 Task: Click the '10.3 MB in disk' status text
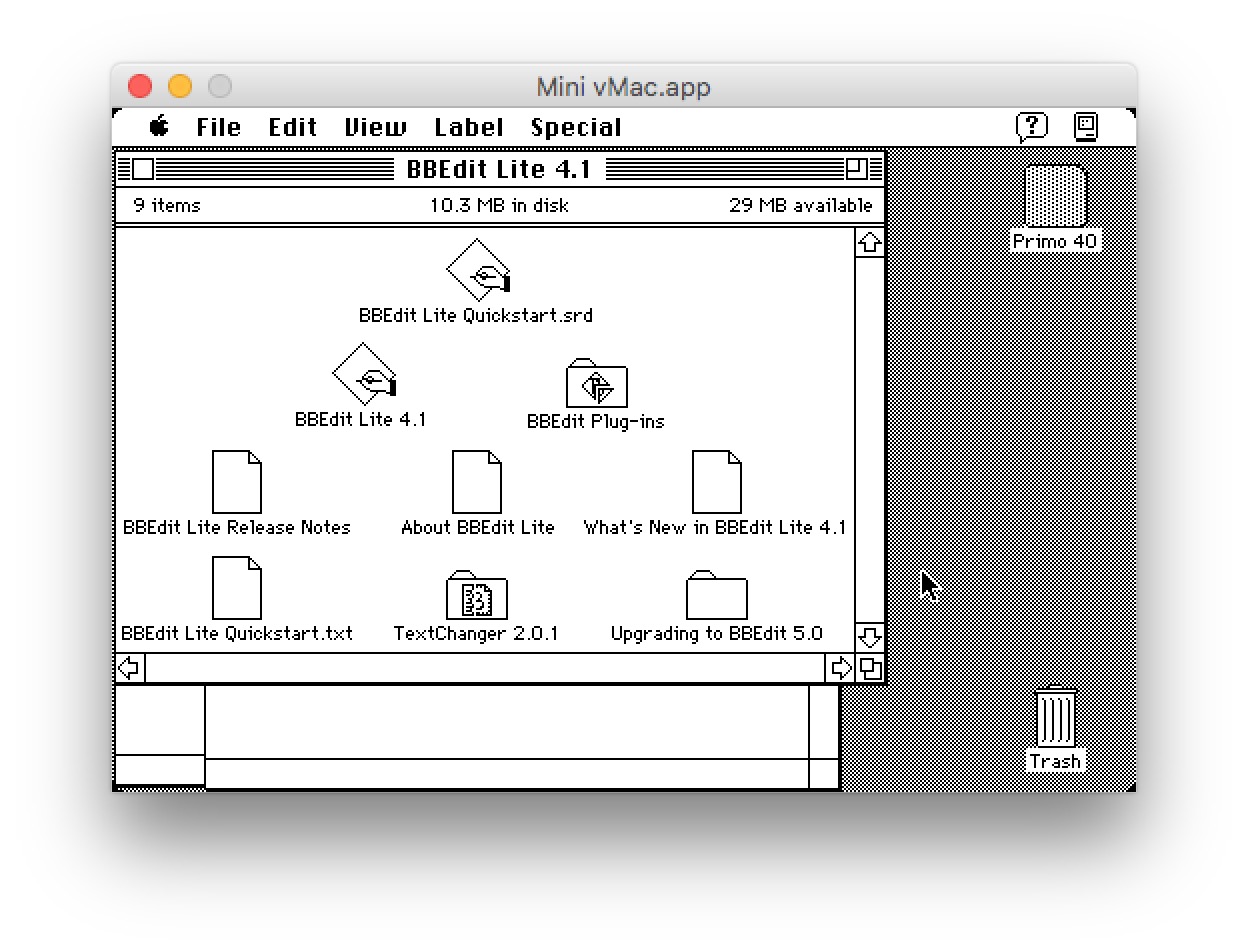coord(499,206)
